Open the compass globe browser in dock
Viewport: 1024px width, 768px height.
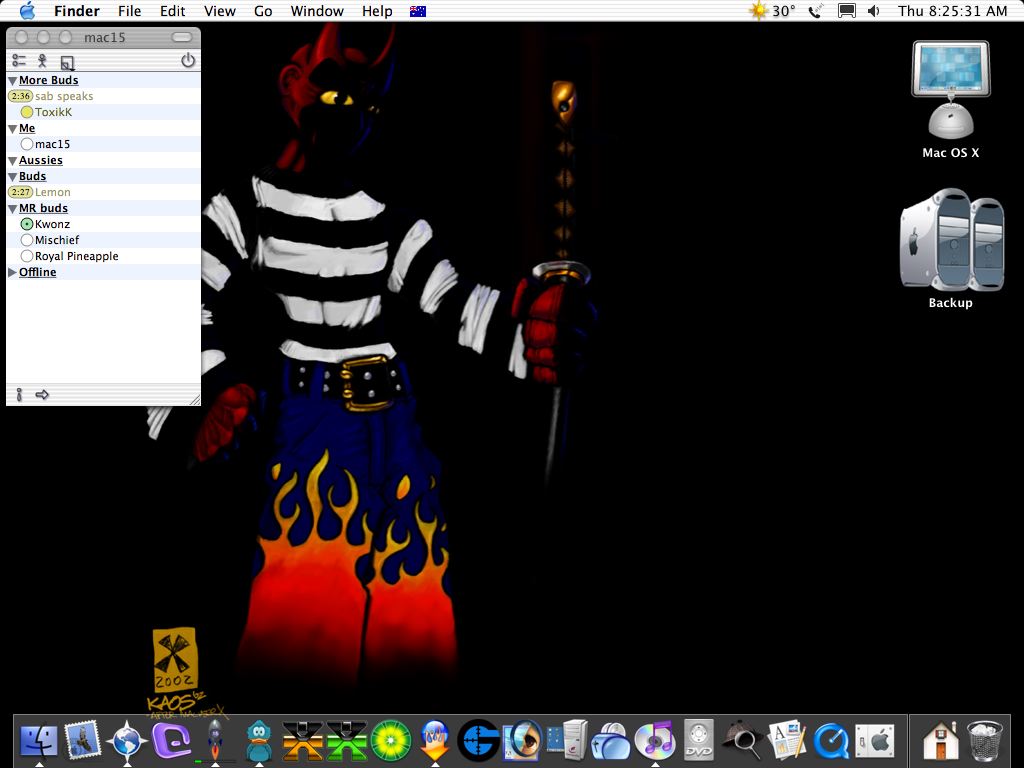(127, 741)
